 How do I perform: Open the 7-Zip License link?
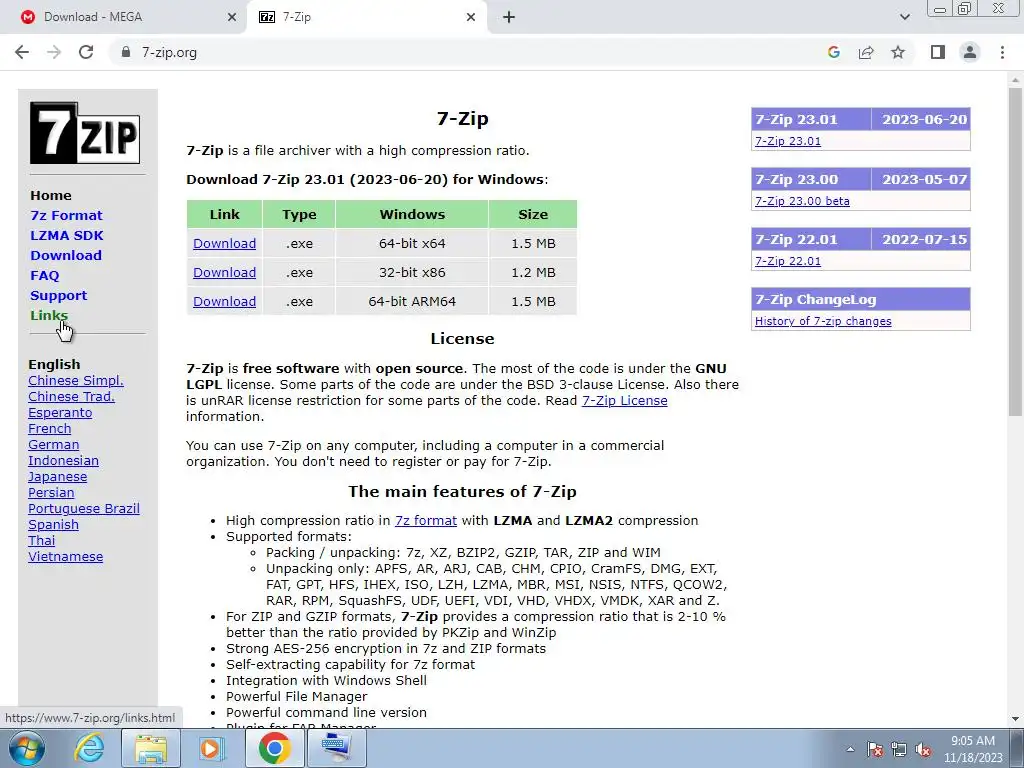point(624,400)
